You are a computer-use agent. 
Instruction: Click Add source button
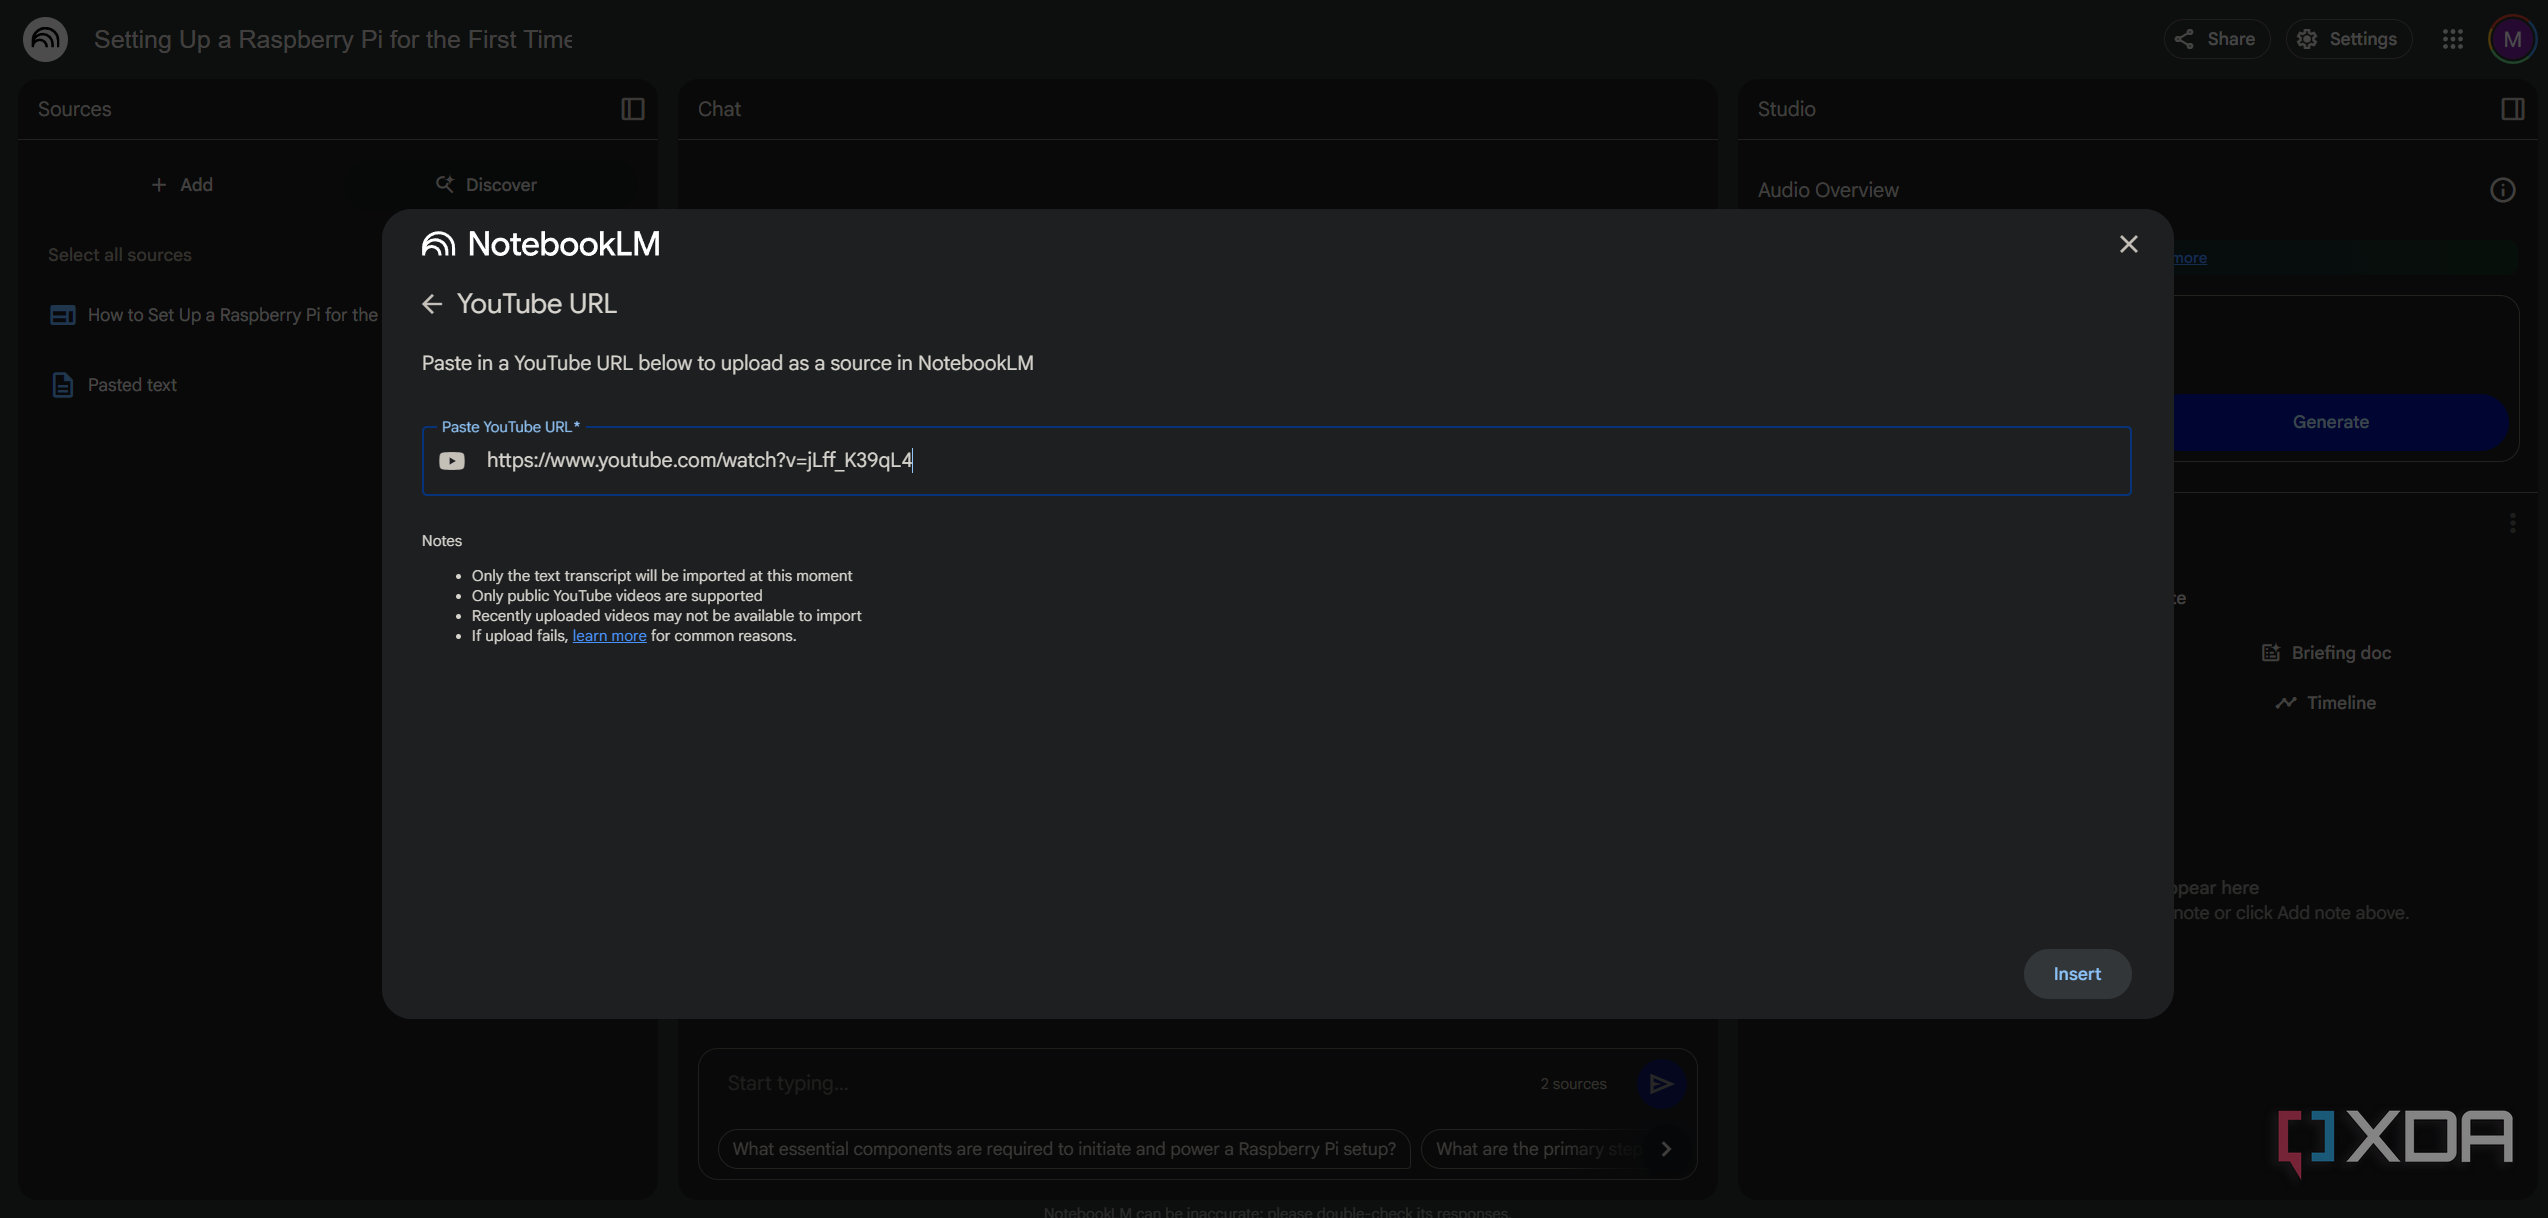(182, 185)
